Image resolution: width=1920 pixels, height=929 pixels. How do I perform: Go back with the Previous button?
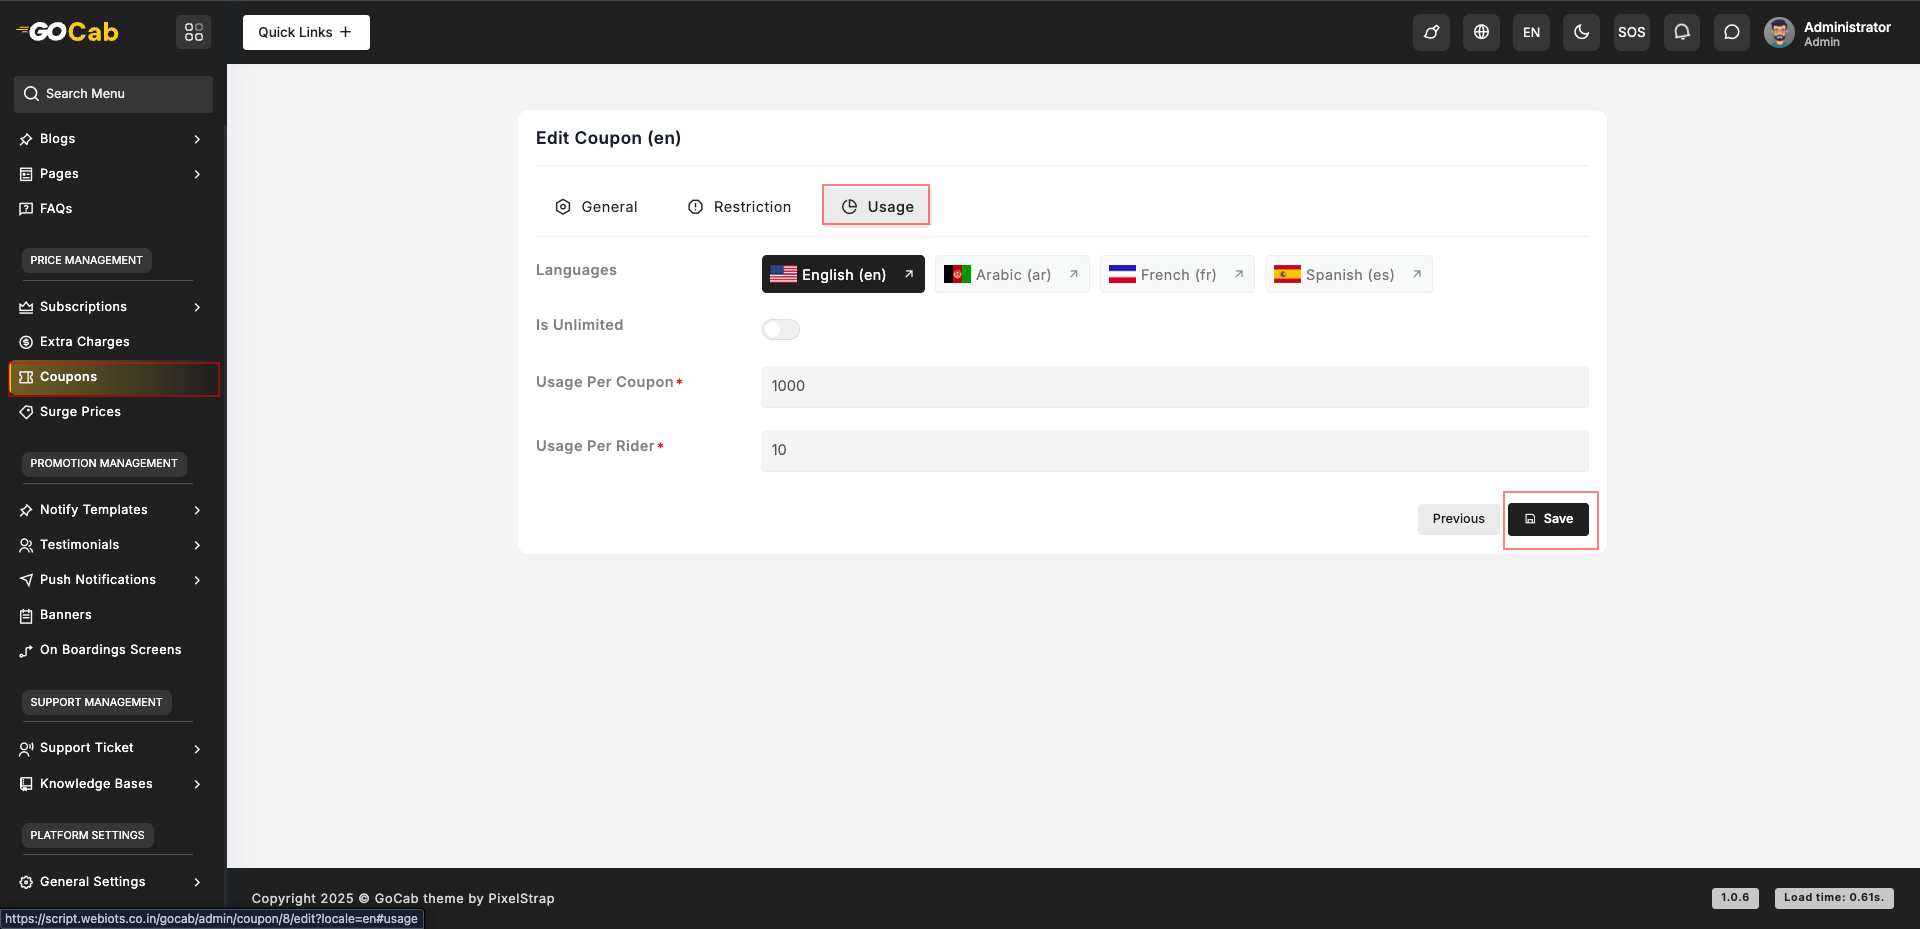click(x=1458, y=519)
